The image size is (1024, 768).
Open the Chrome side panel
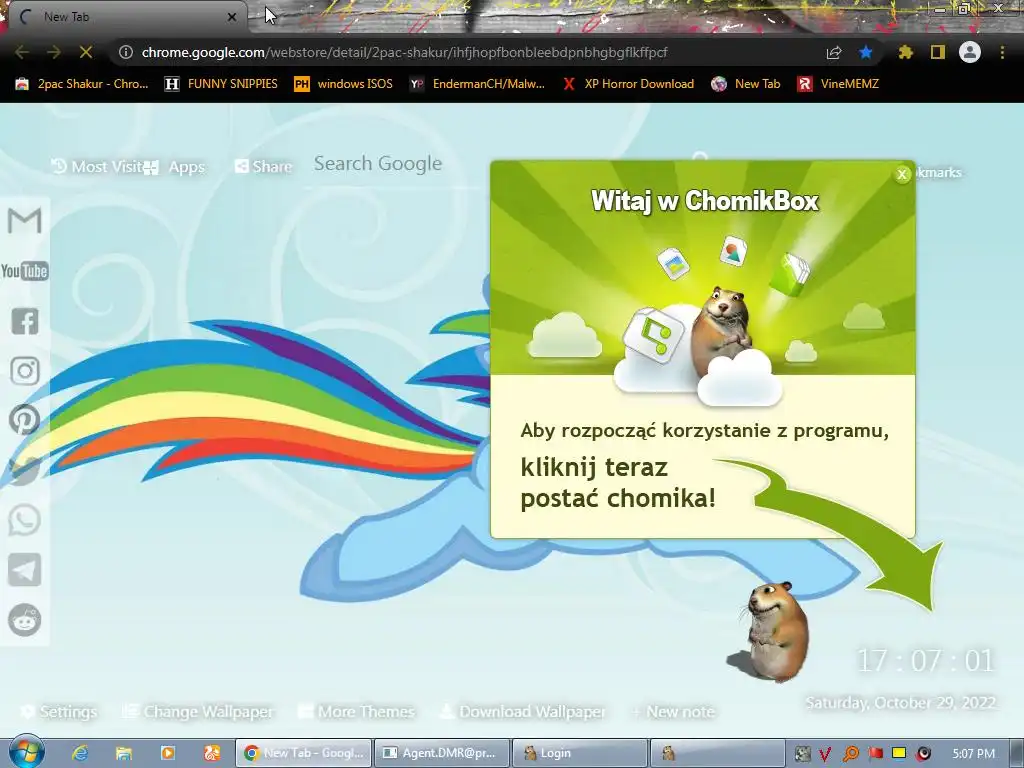pos(938,52)
